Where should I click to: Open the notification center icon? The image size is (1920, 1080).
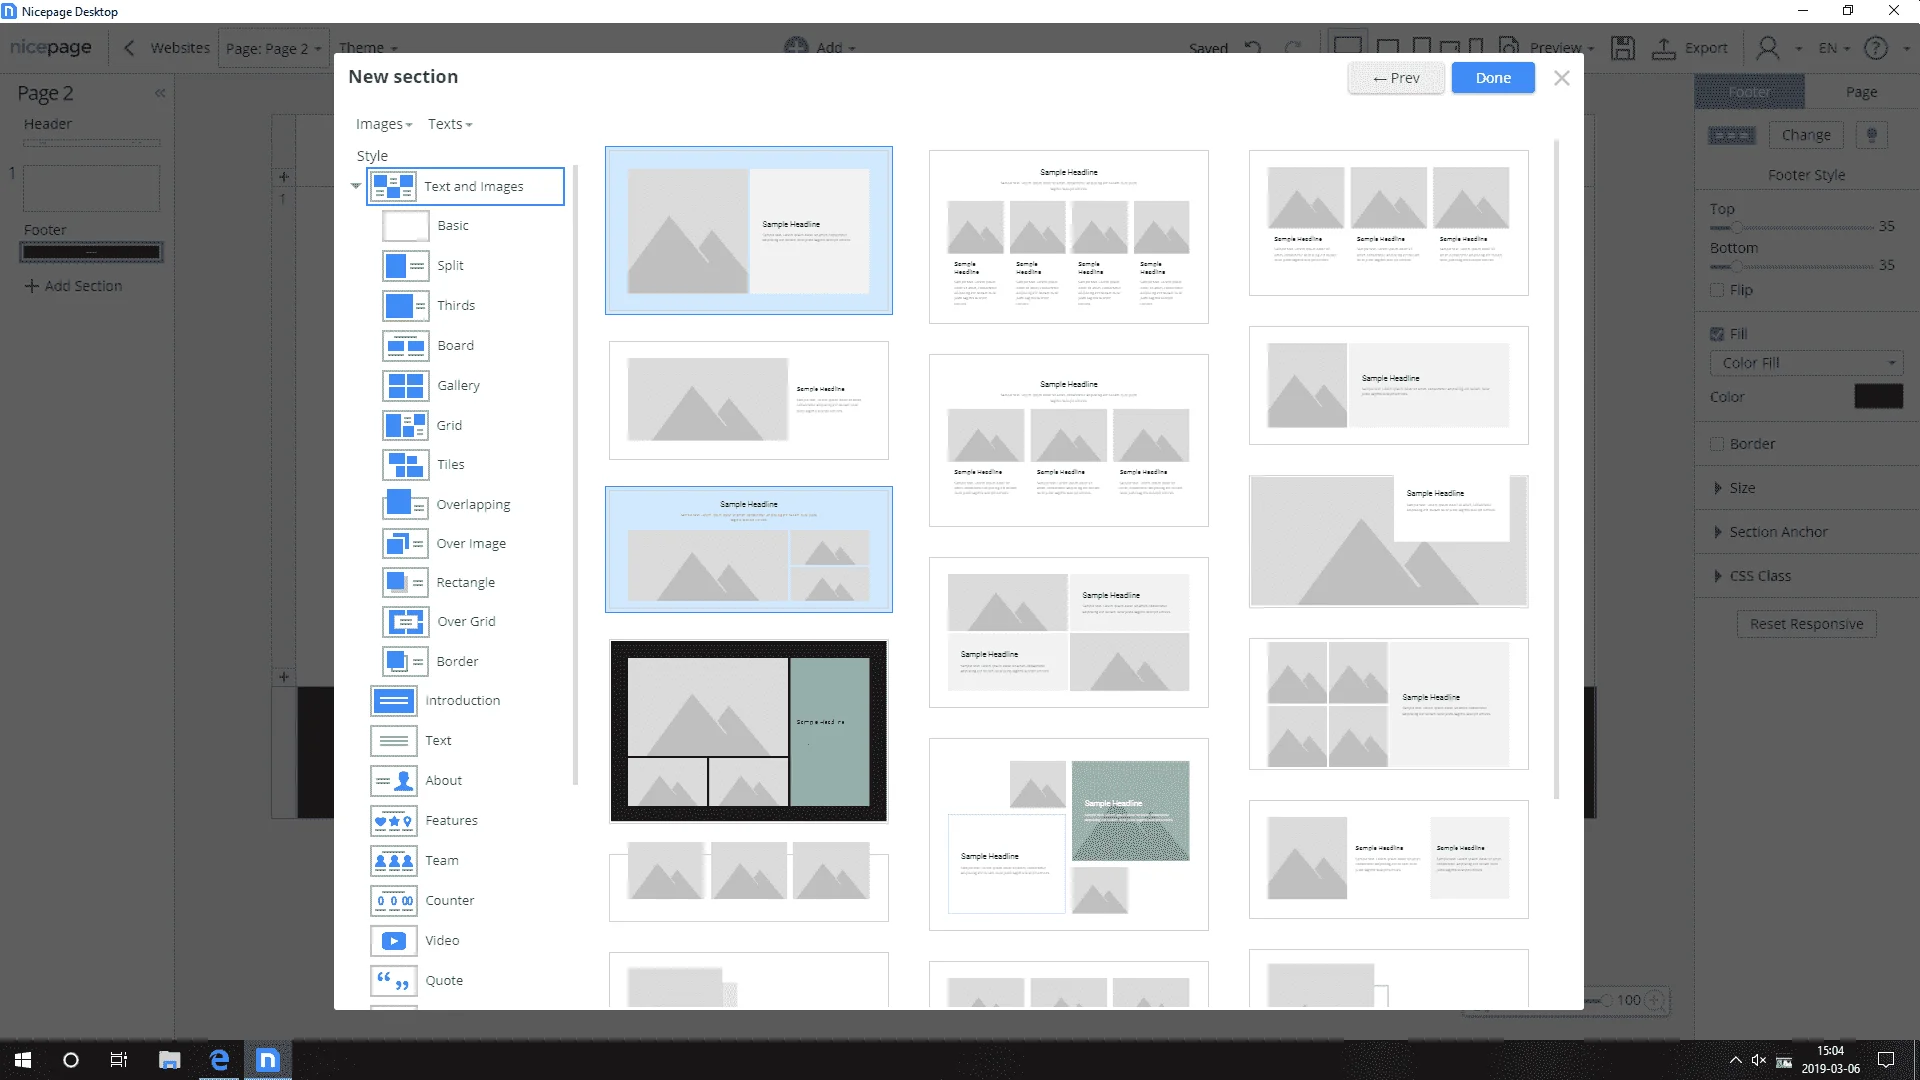click(1886, 1060)
